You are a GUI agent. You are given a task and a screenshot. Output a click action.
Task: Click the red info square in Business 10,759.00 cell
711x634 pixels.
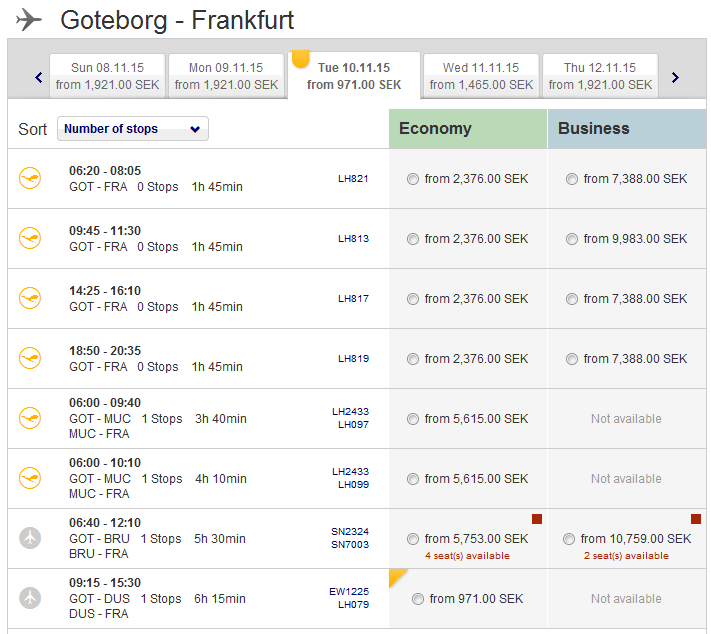(696, 519)
